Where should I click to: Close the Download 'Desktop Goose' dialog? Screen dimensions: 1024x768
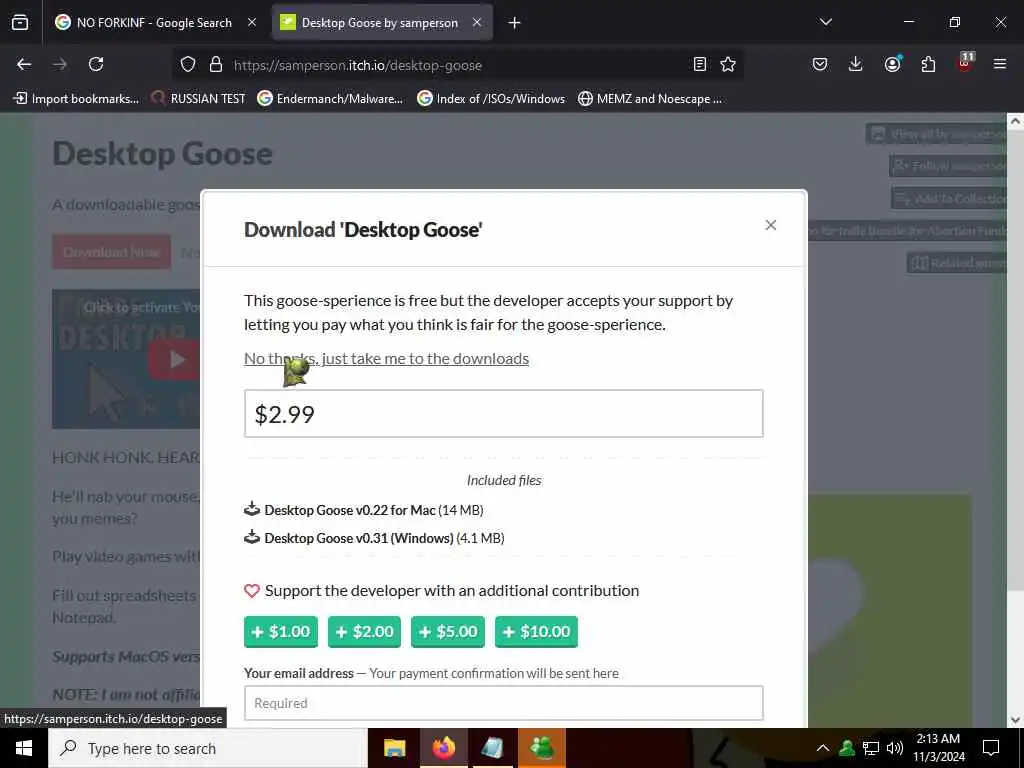[x=771, y=225]
